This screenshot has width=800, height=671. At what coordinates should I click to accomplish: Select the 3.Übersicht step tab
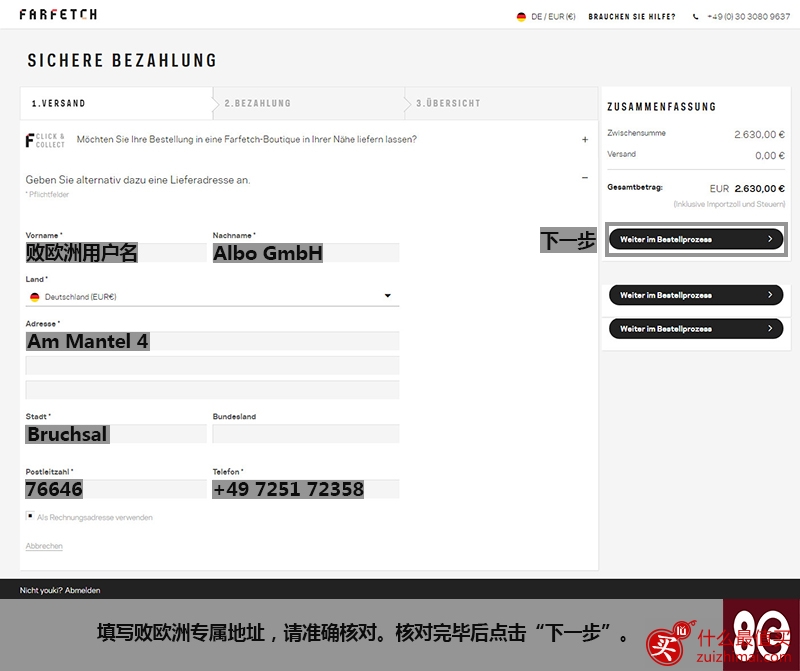[501, 103]
